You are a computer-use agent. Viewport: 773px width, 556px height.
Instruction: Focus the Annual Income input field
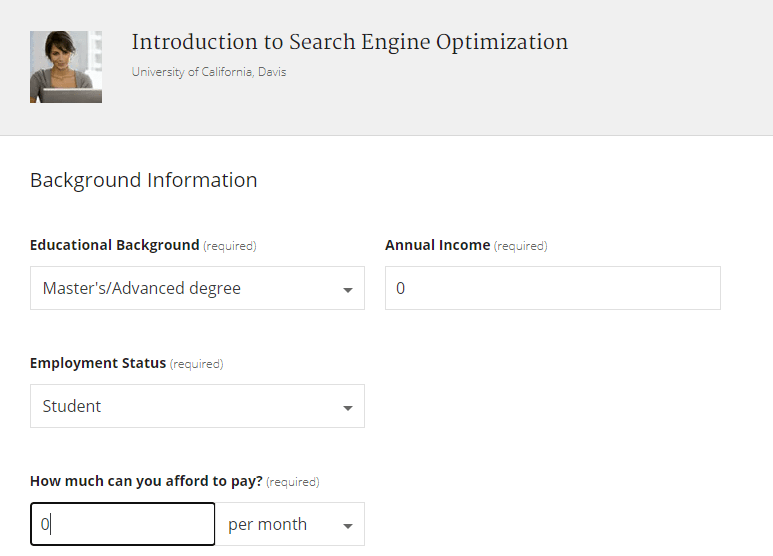(x=553, y=288)
